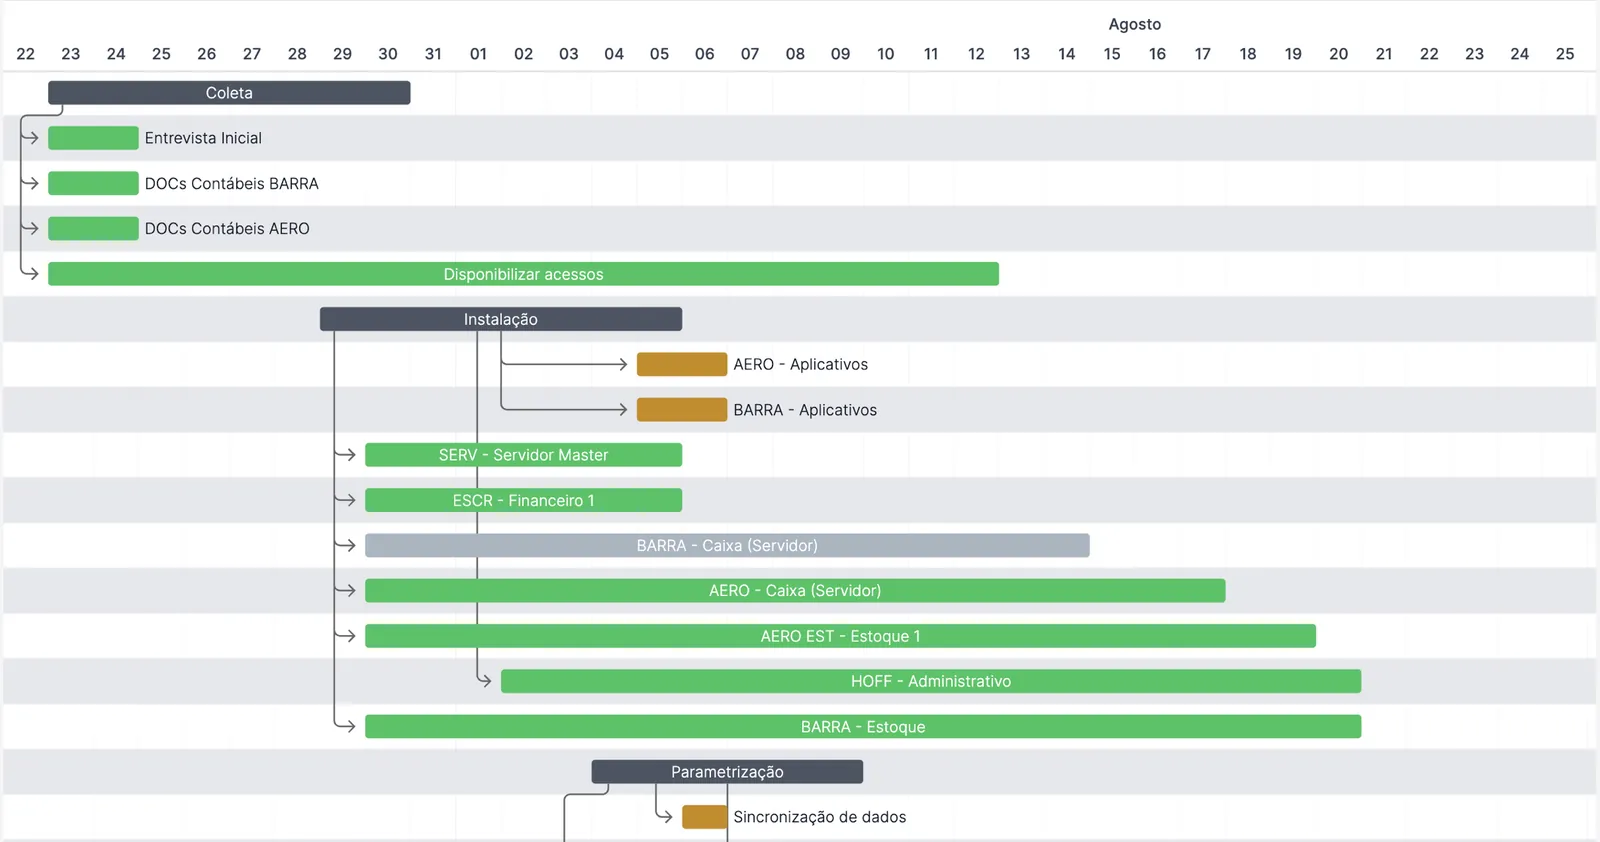Click the DOCs Contábeis AERO task bar
This screenshot has width=1600, height=842.
[x=93, y=228]
